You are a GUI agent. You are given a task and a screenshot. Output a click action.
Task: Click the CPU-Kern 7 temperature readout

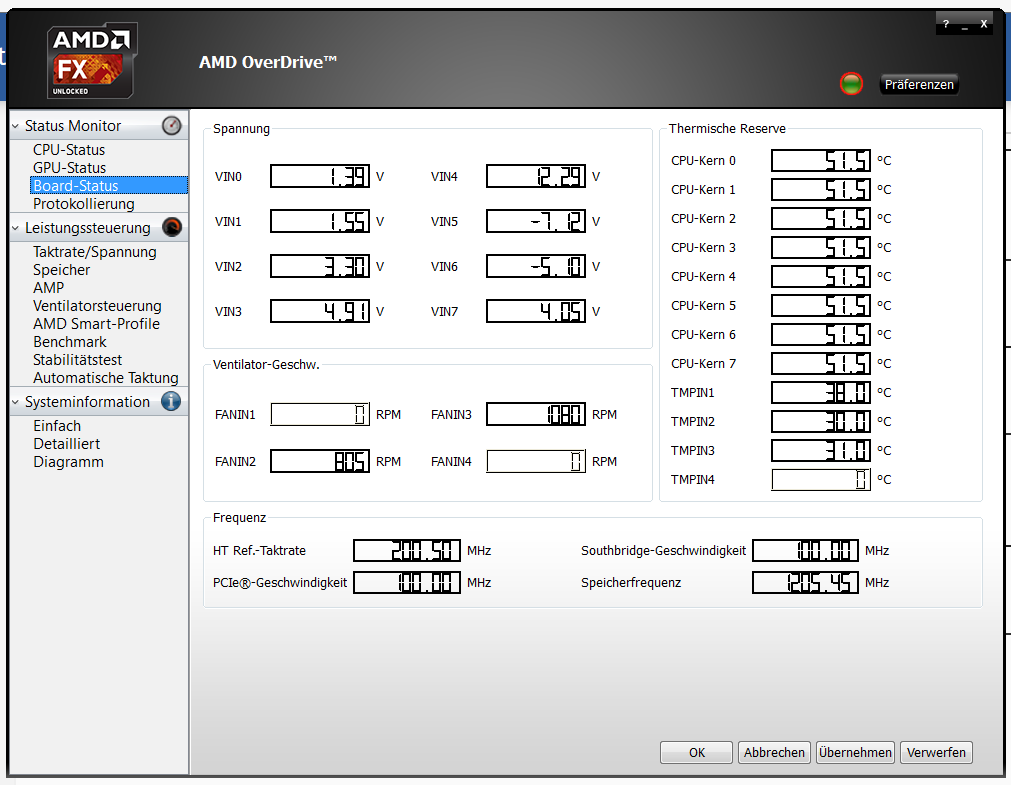[821, 364]
